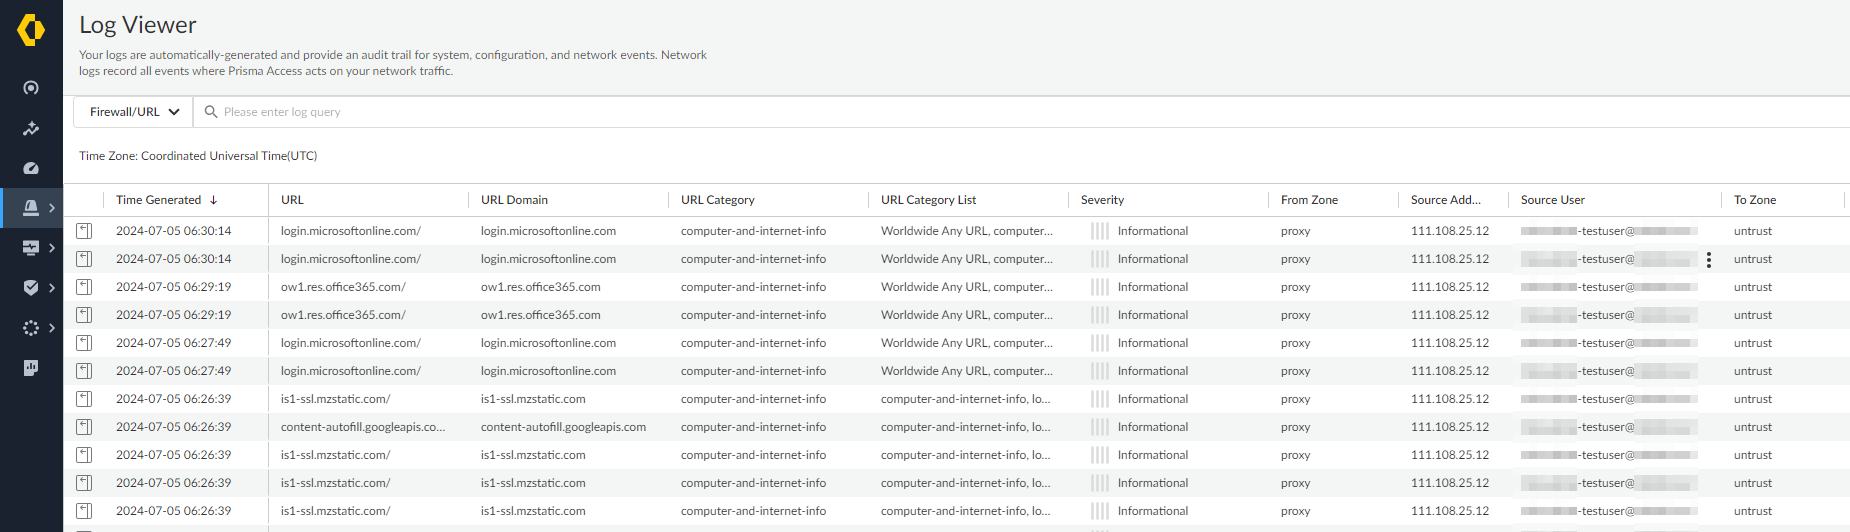The image size is (1850, 532).
Task: Open log detail icon for first row
Action: pyautogui.click(x=85, y=231)
